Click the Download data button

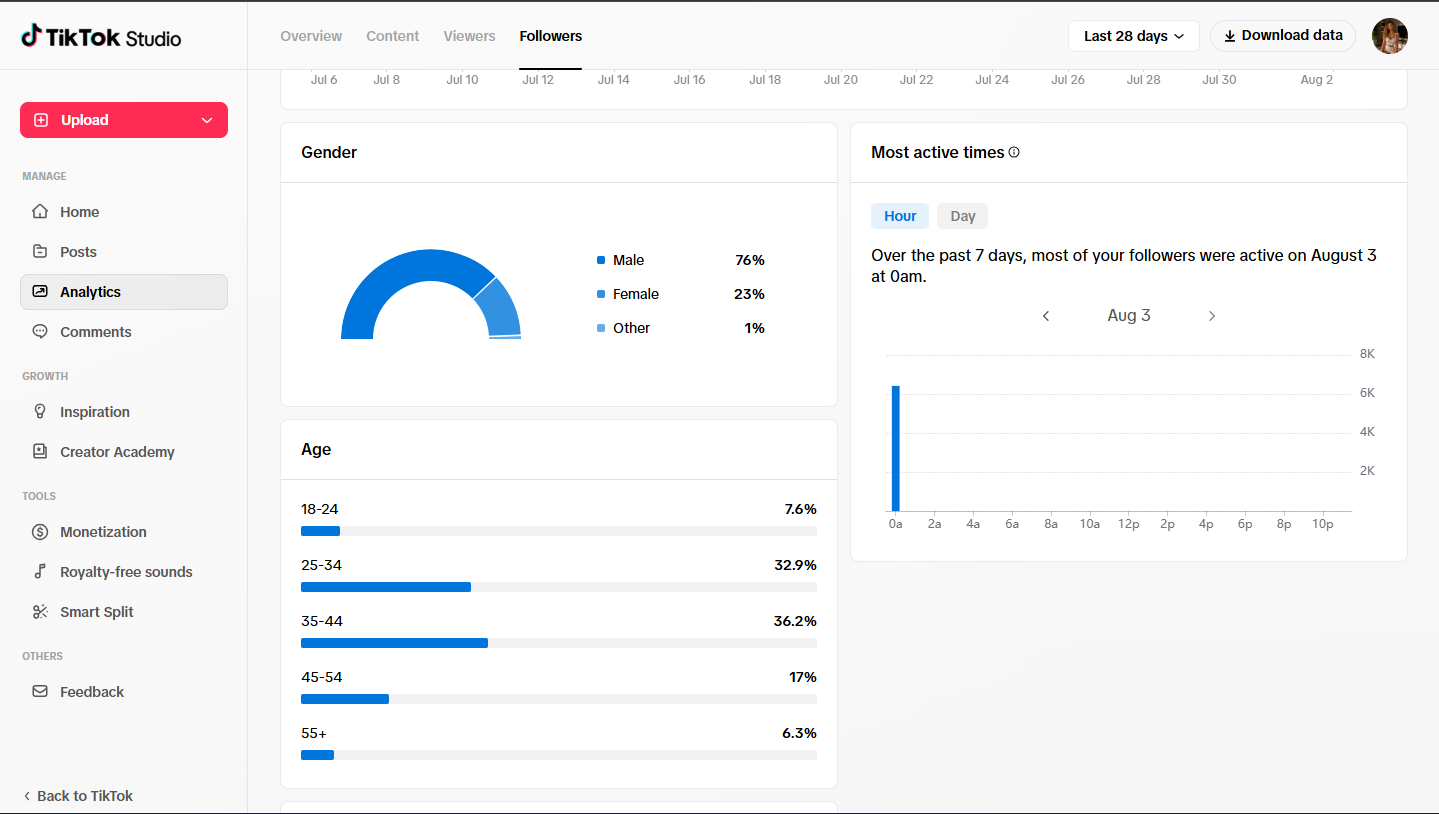pos(1282,36)
